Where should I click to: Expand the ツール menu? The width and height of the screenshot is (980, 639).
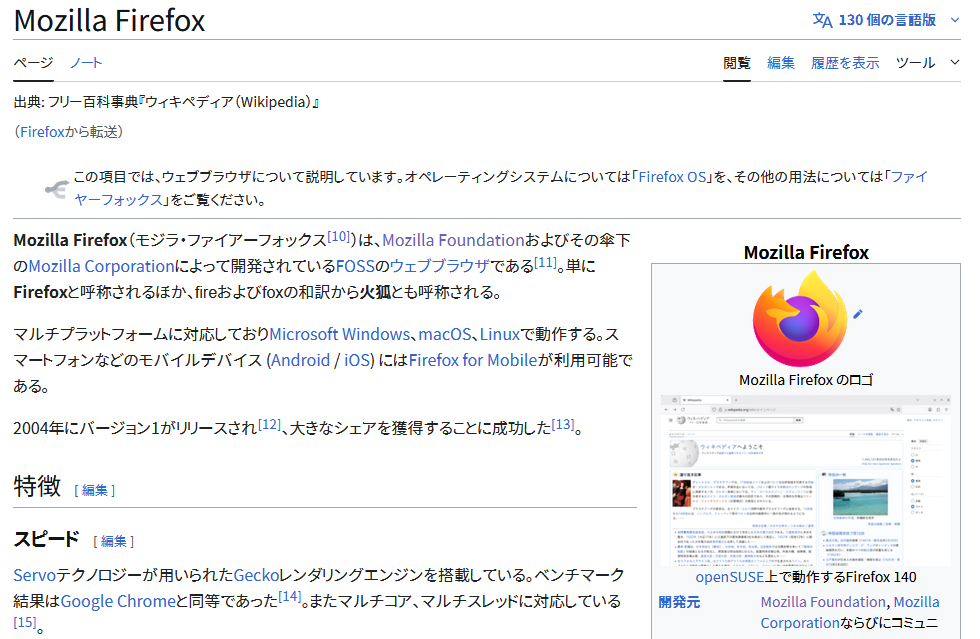point(927,62)
